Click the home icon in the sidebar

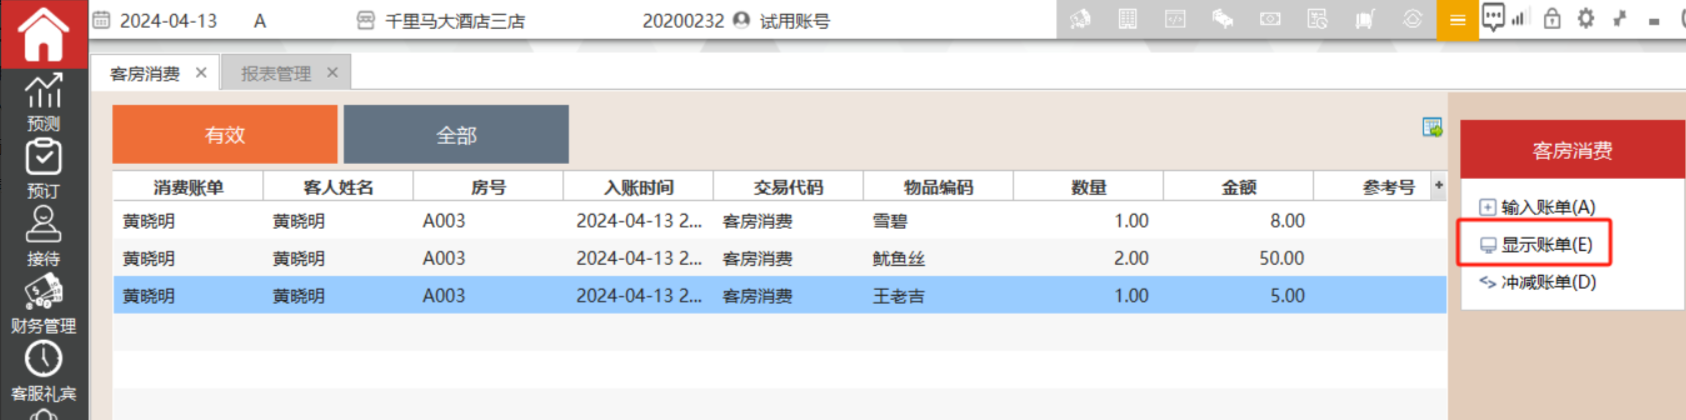point(43,34)
